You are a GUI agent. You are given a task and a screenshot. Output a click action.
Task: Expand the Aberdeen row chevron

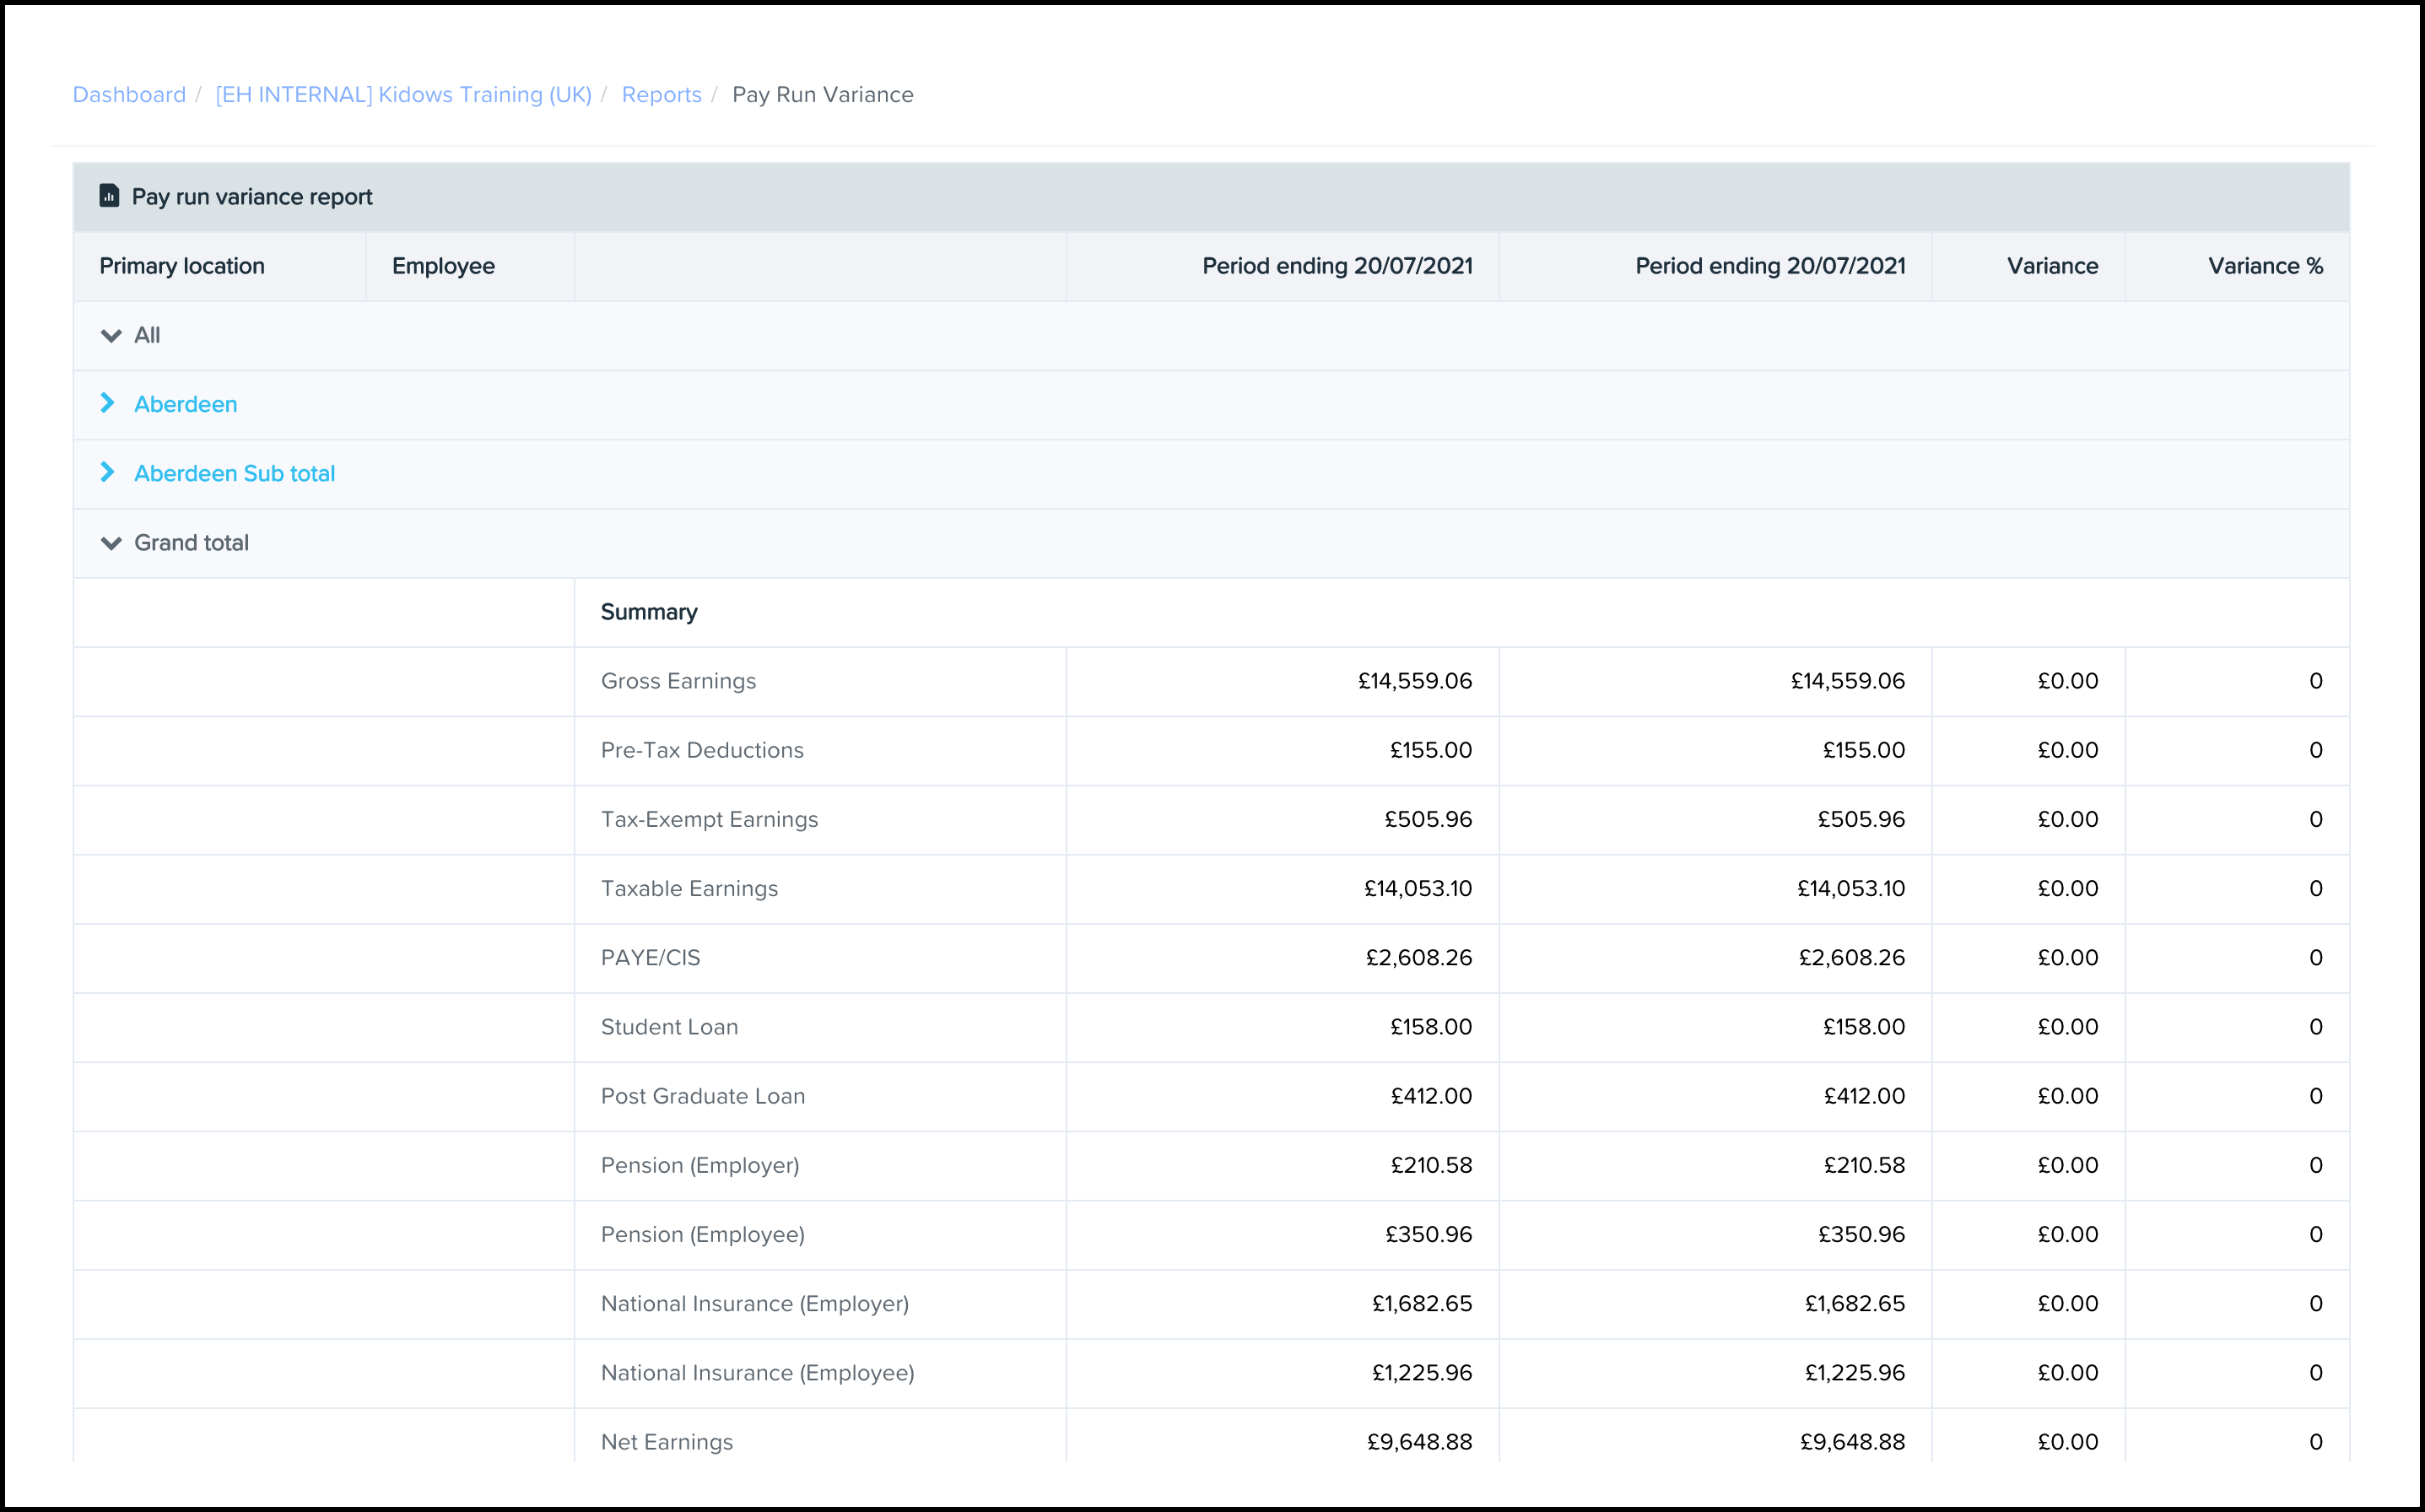(x=108, y=403)
